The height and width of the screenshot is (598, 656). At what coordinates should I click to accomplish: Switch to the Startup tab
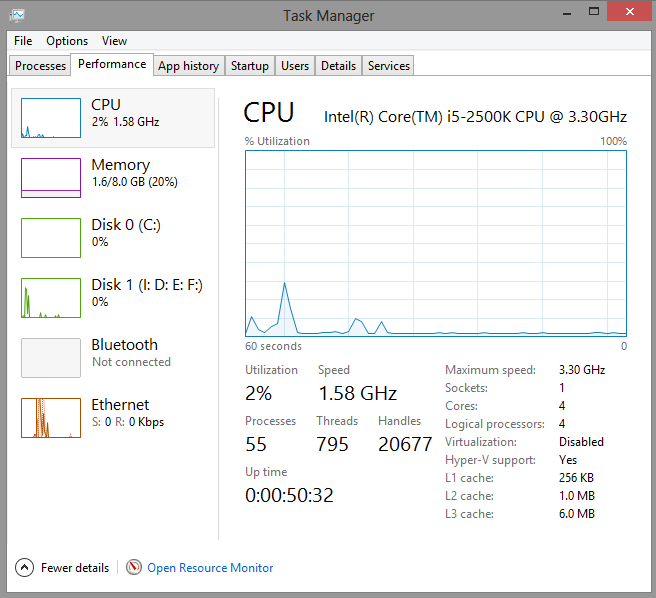(x=250, y=66)
